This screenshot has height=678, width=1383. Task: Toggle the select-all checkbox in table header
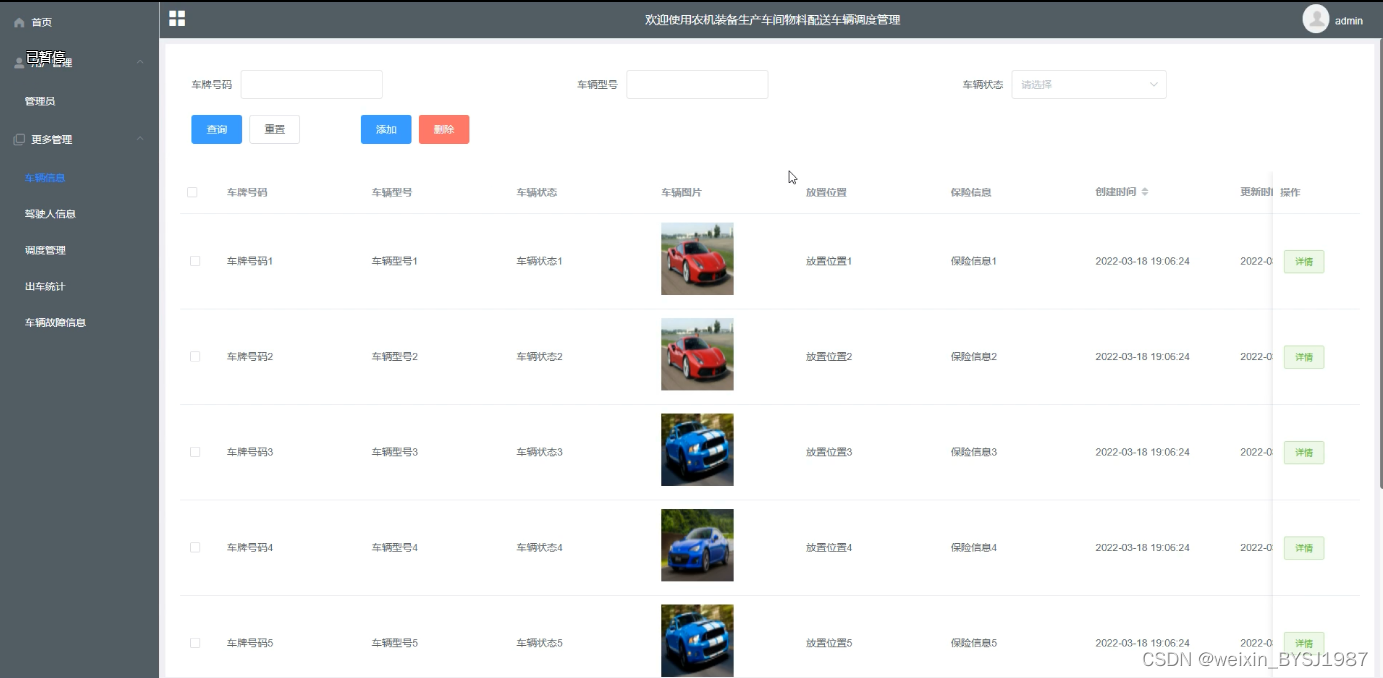click(x=192, y=192)
